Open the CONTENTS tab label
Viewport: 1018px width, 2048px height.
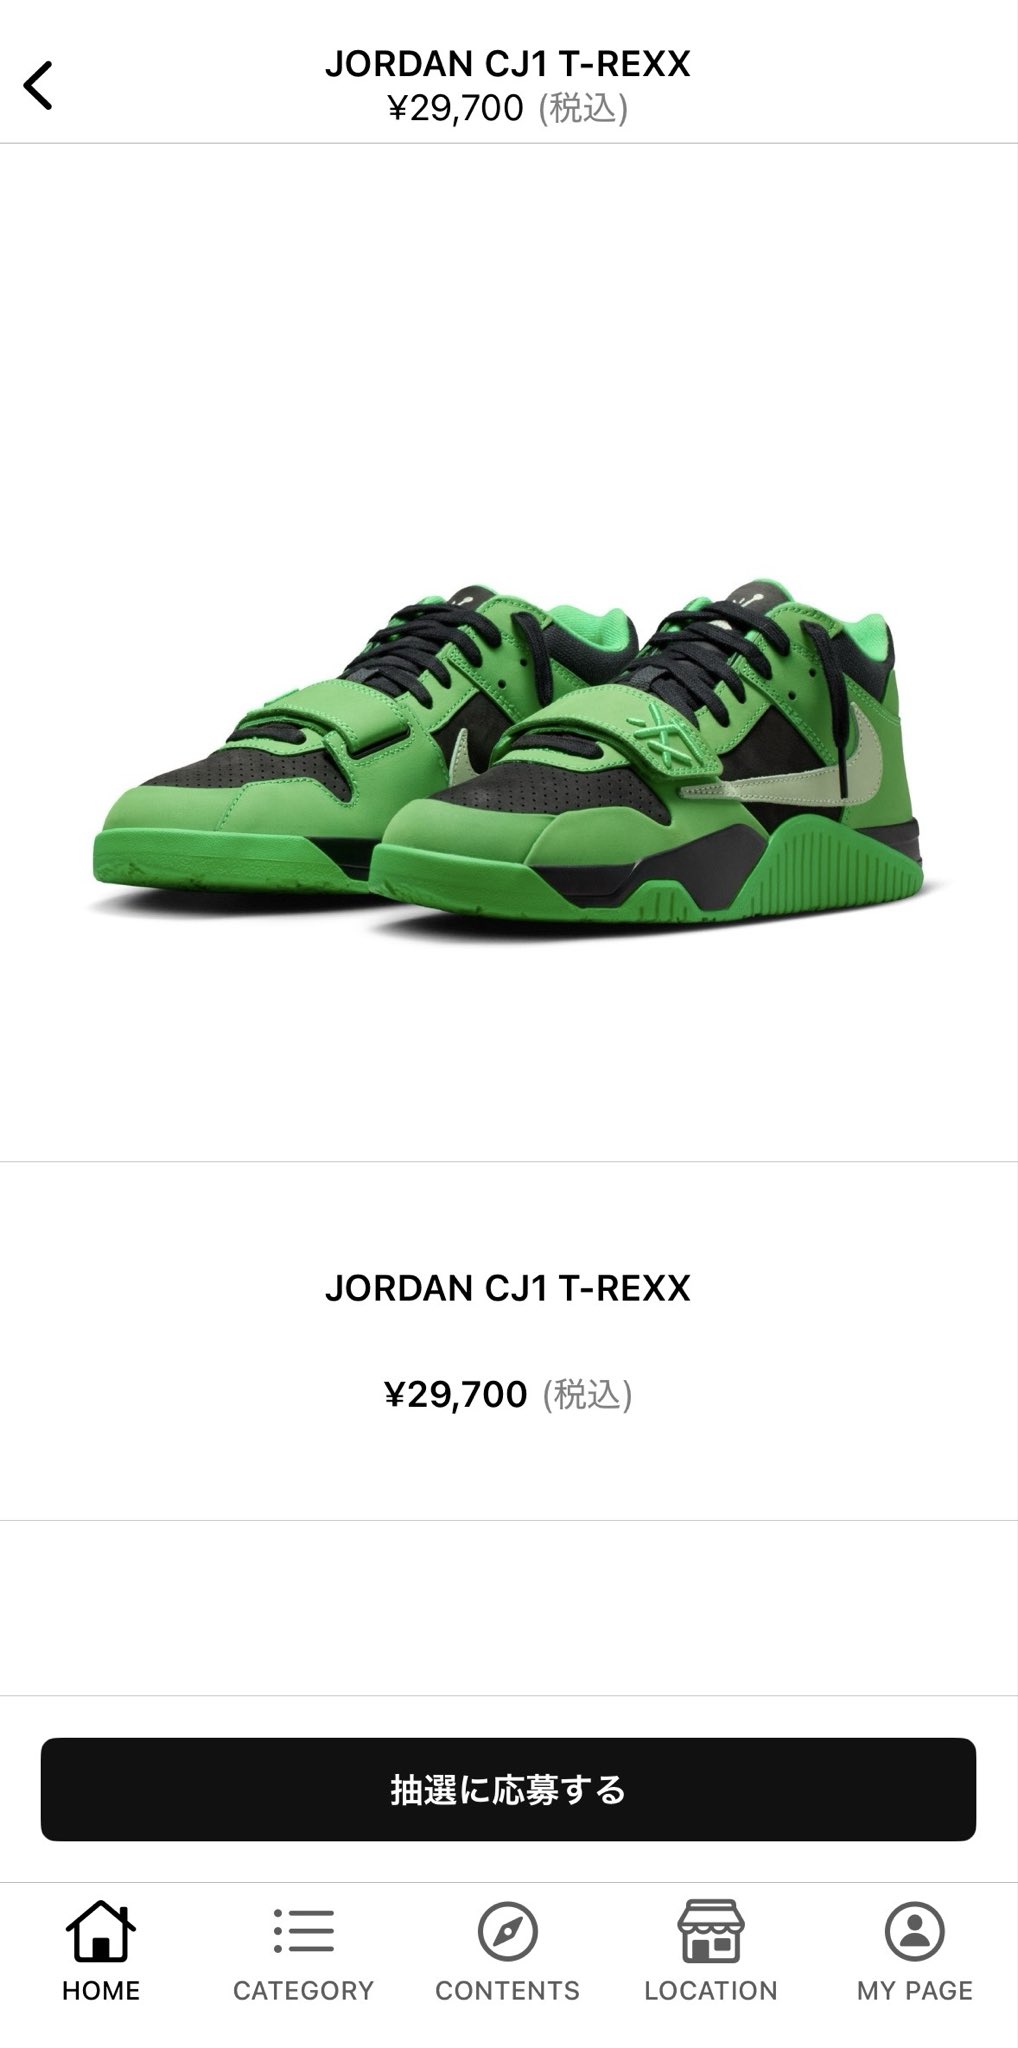tap(508, 1991)
